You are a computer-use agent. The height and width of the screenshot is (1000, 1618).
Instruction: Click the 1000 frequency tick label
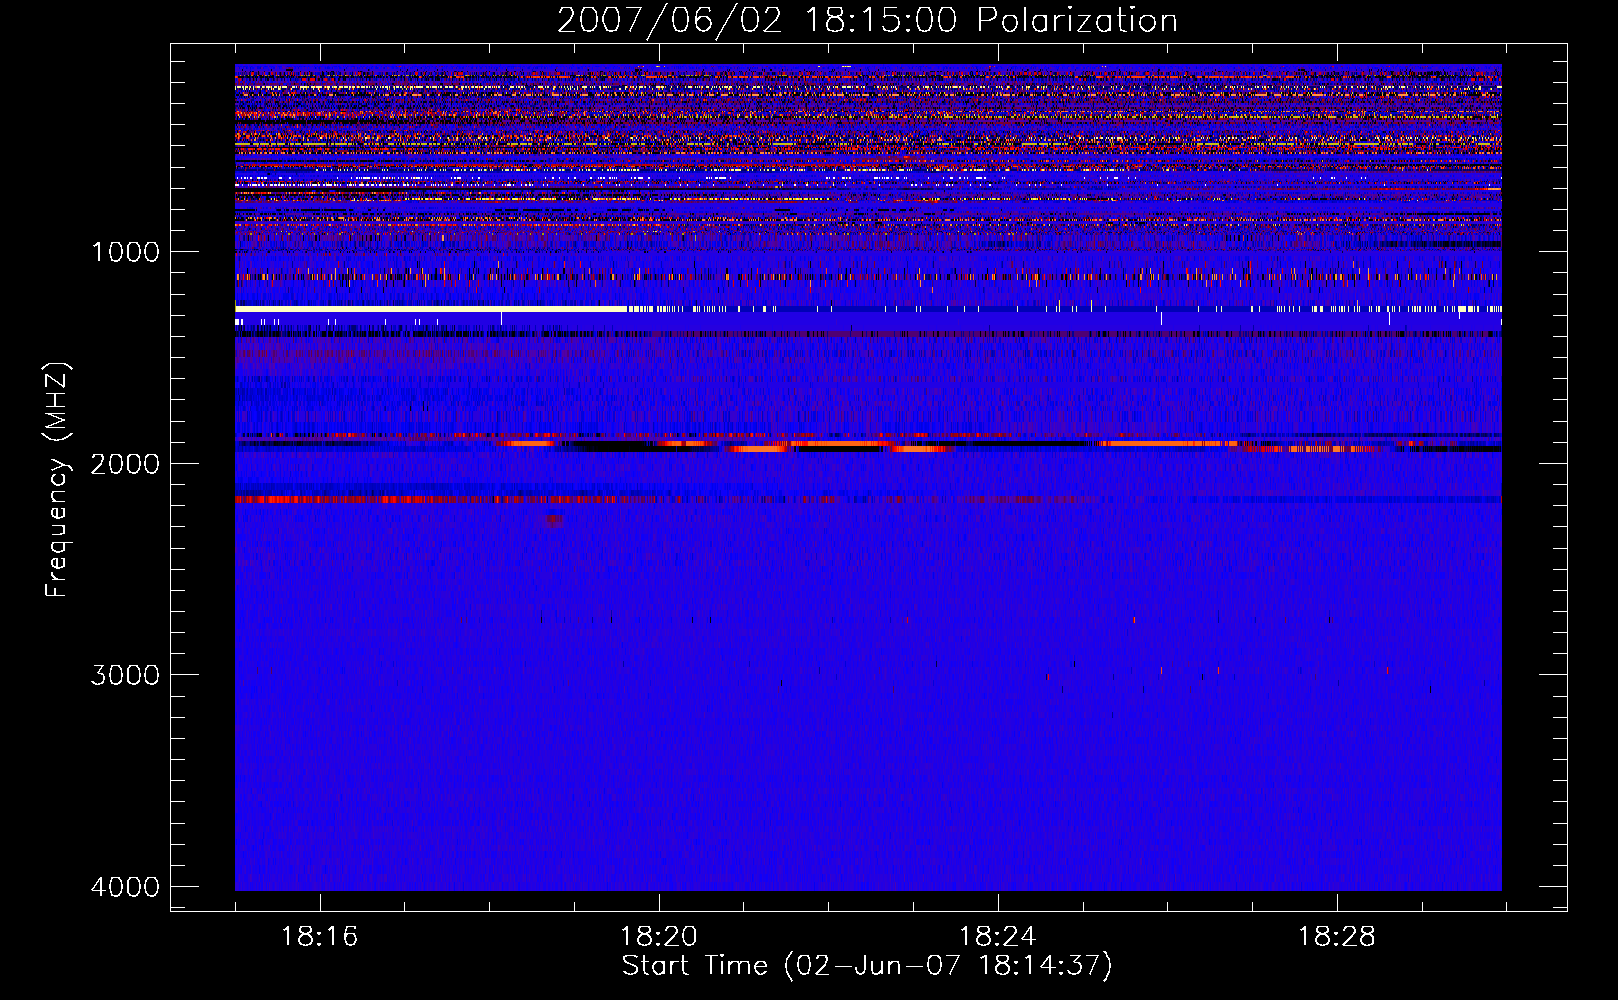tap(125, 252)
